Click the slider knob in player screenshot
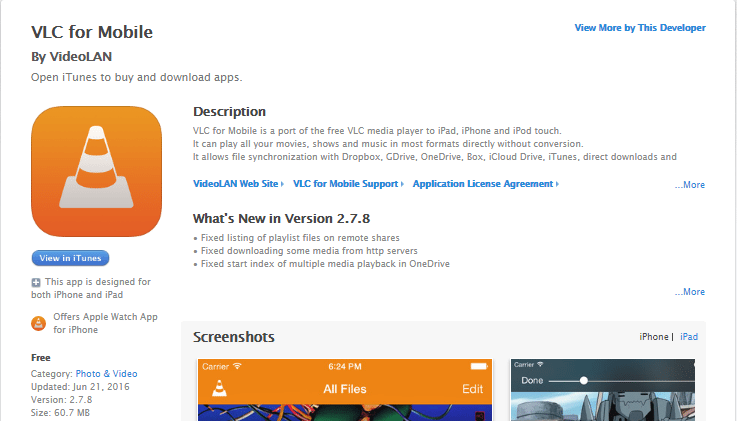The height and width of the screenshot is (421, 737). click(x=583, y=381)
